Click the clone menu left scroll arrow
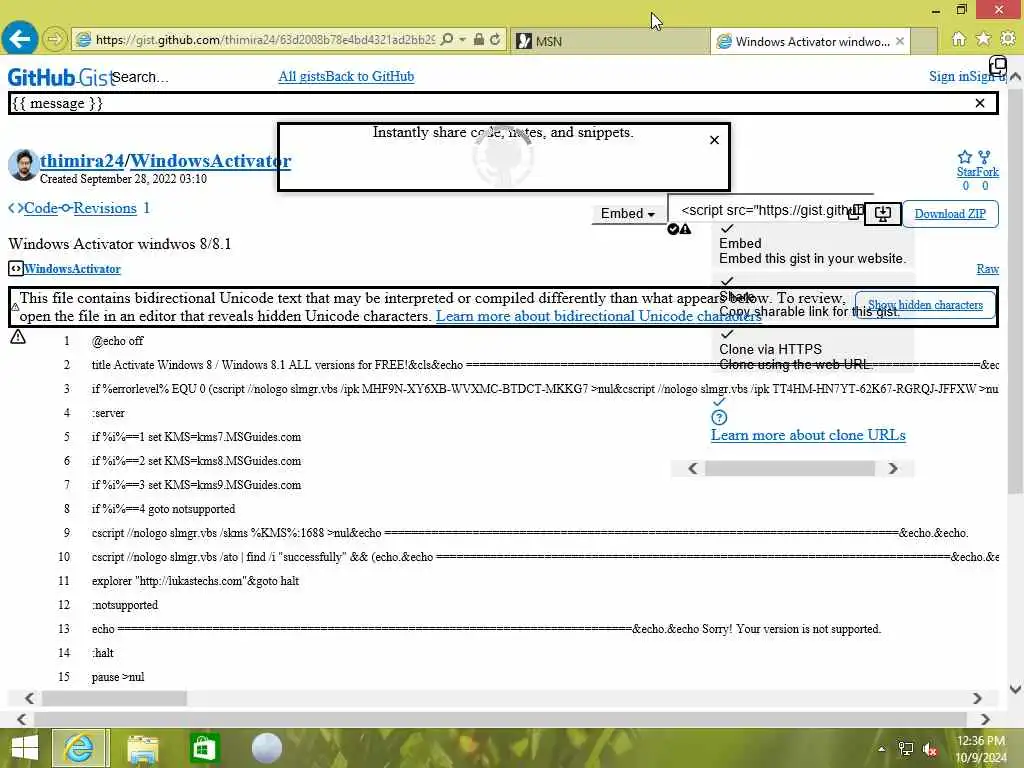The image size is (1024, 768). tap(693, 468)
